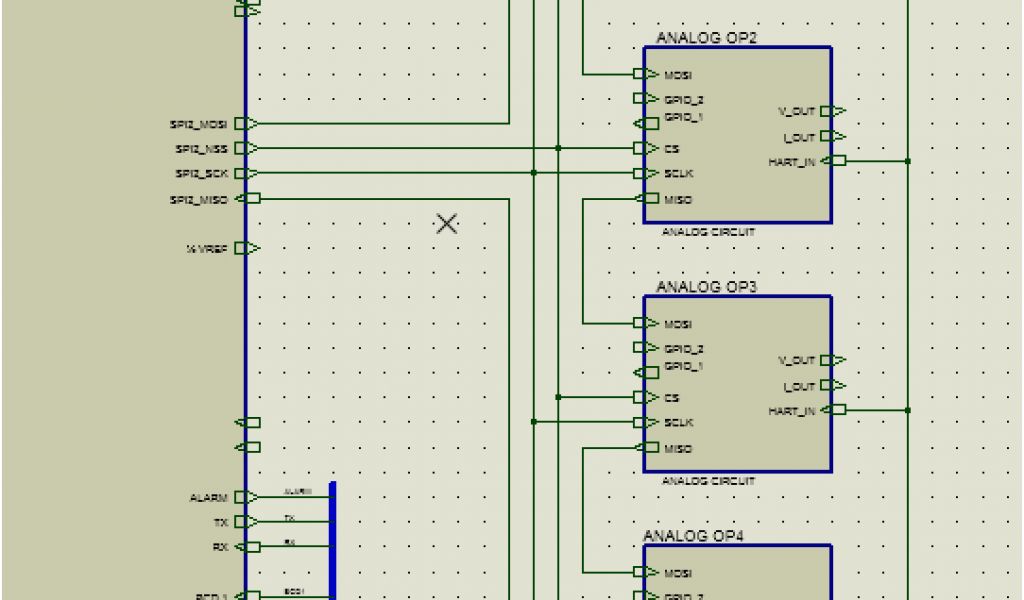Select the TX port terminal

click(x=246, y=522)
